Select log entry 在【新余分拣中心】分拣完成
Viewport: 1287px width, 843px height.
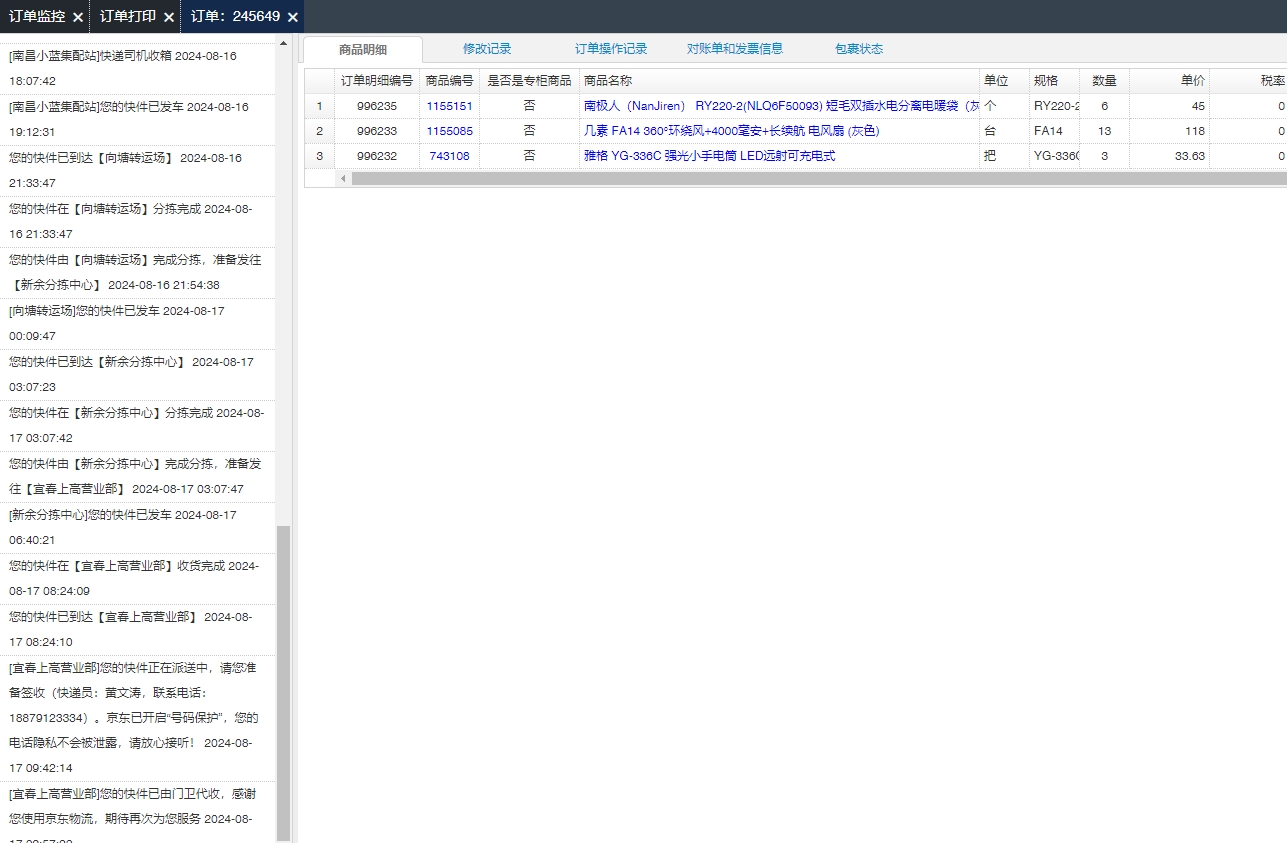pyautogui.click(x=136, y=425)
